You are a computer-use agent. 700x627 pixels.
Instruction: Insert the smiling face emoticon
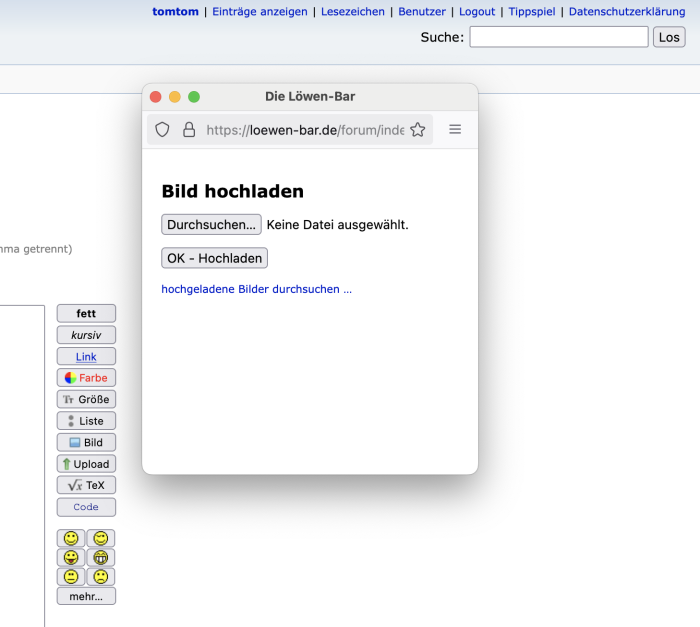(x=71, y=538)
